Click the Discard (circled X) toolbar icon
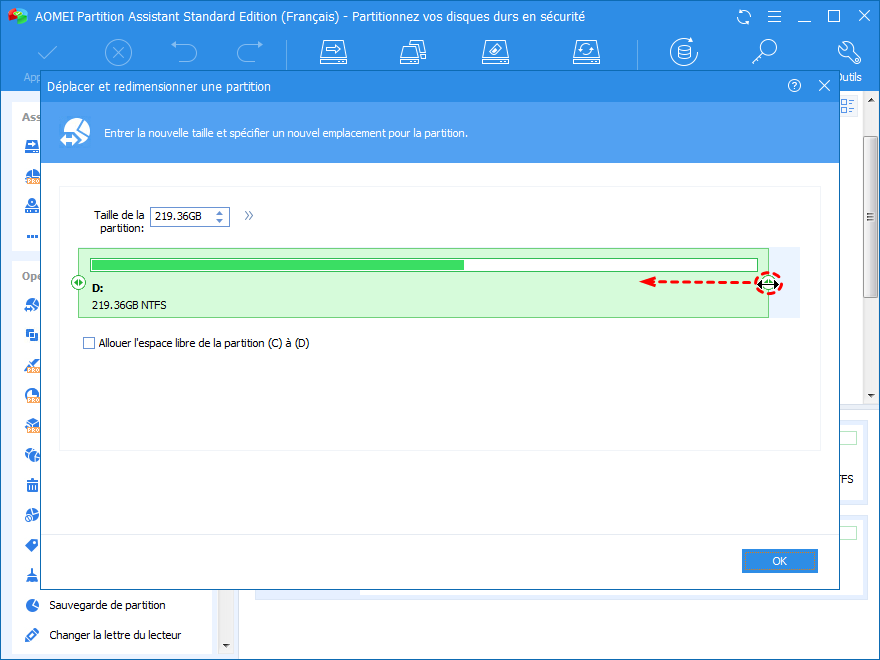The height and width of the screenshot is (660, 880). [118, 52]
